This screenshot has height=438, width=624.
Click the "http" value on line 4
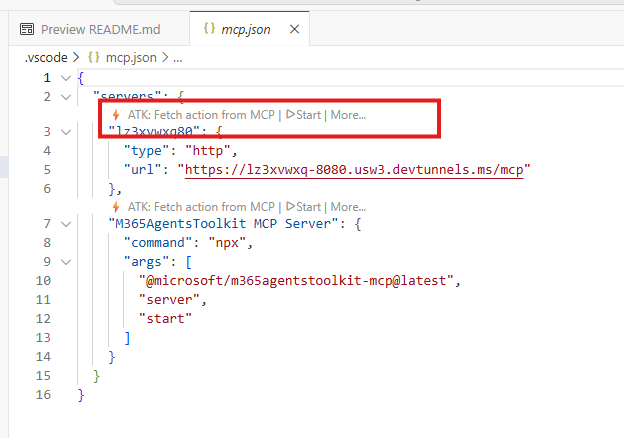coord(208,151)
